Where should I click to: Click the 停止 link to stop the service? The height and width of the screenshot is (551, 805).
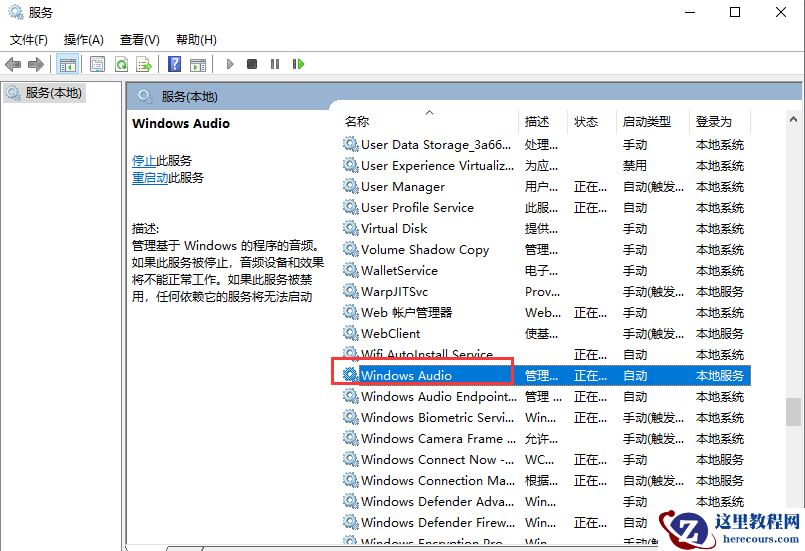[144, 161]
